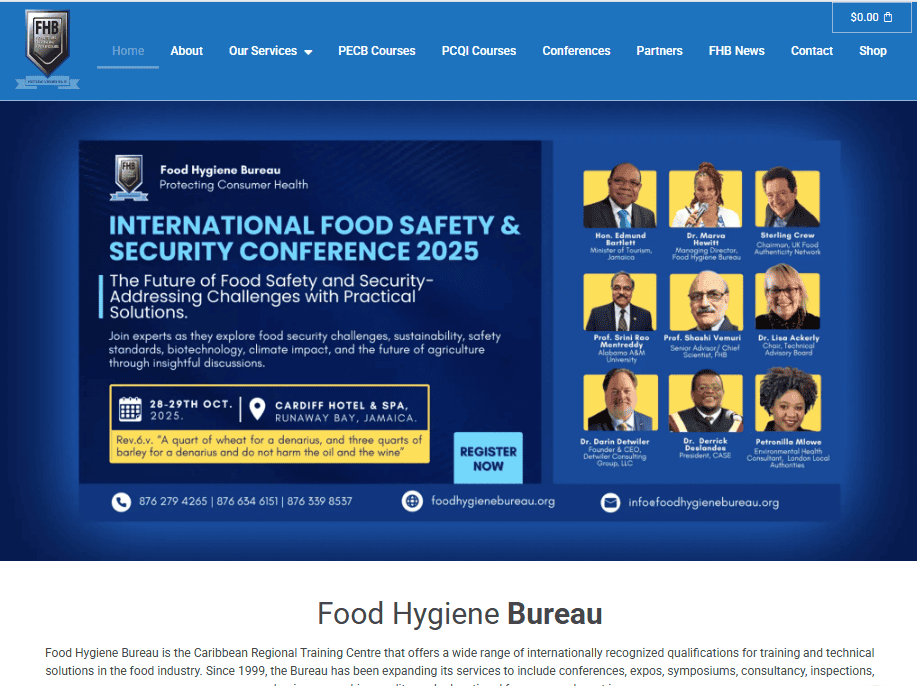Select Dr. Derrick Deslandes' speaker photo
The image size is (917, 686).
pos(706,401)
